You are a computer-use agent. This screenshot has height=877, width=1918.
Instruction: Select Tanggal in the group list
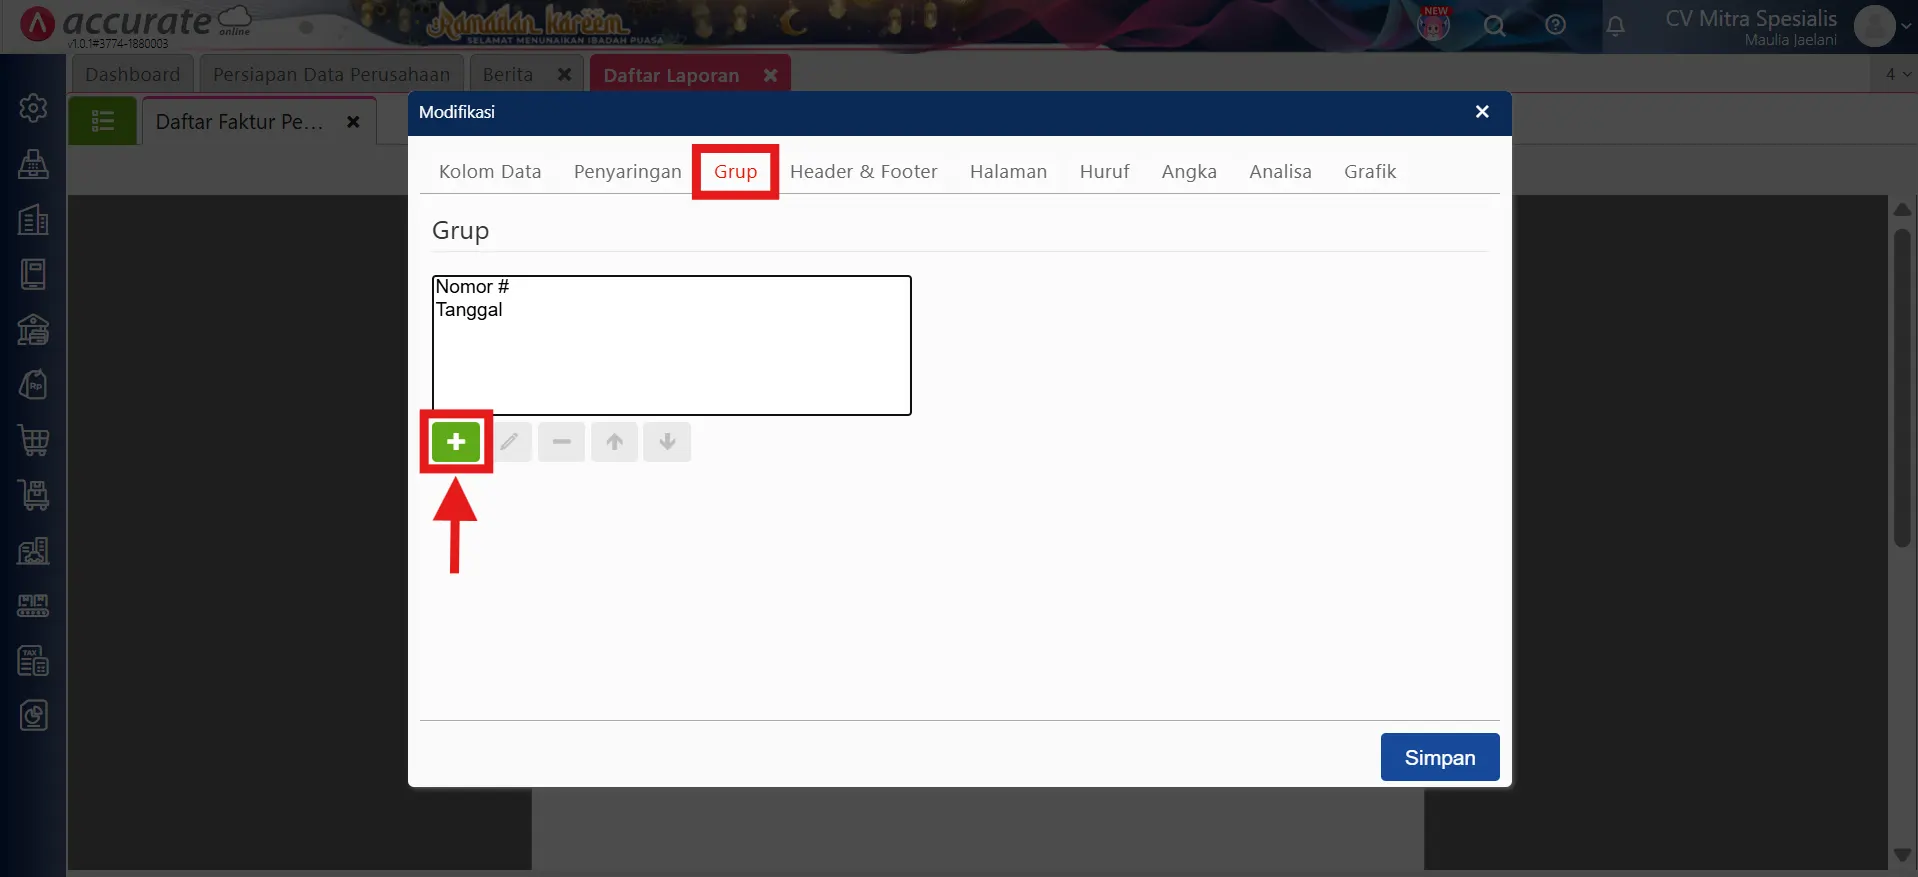point(469,310)
